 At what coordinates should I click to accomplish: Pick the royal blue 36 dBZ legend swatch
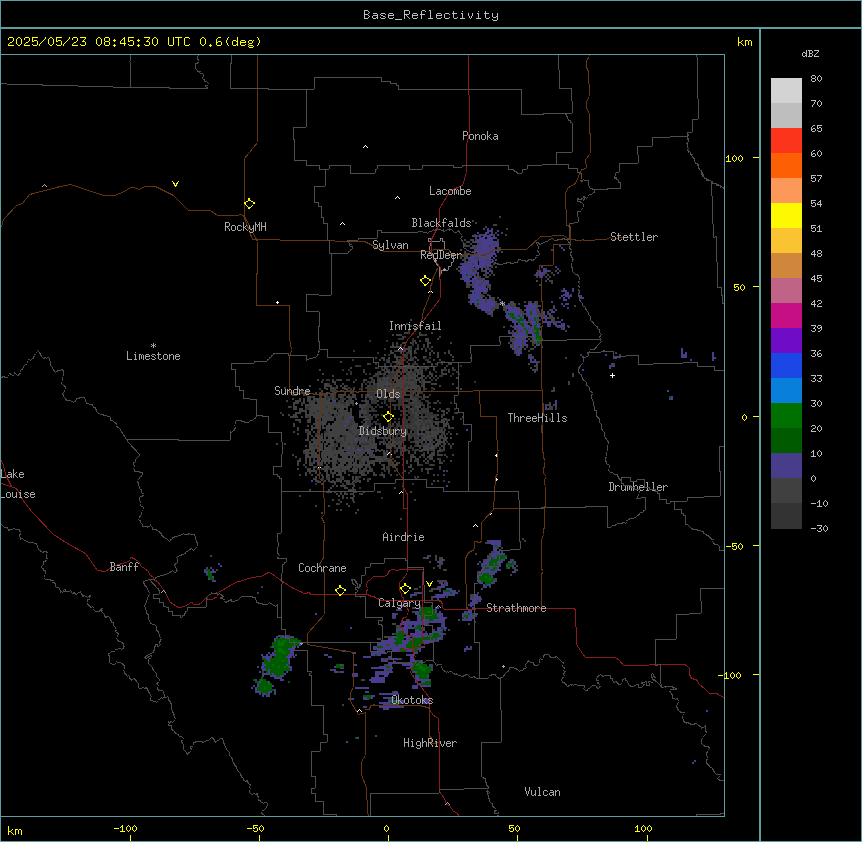tap(786, 365)
